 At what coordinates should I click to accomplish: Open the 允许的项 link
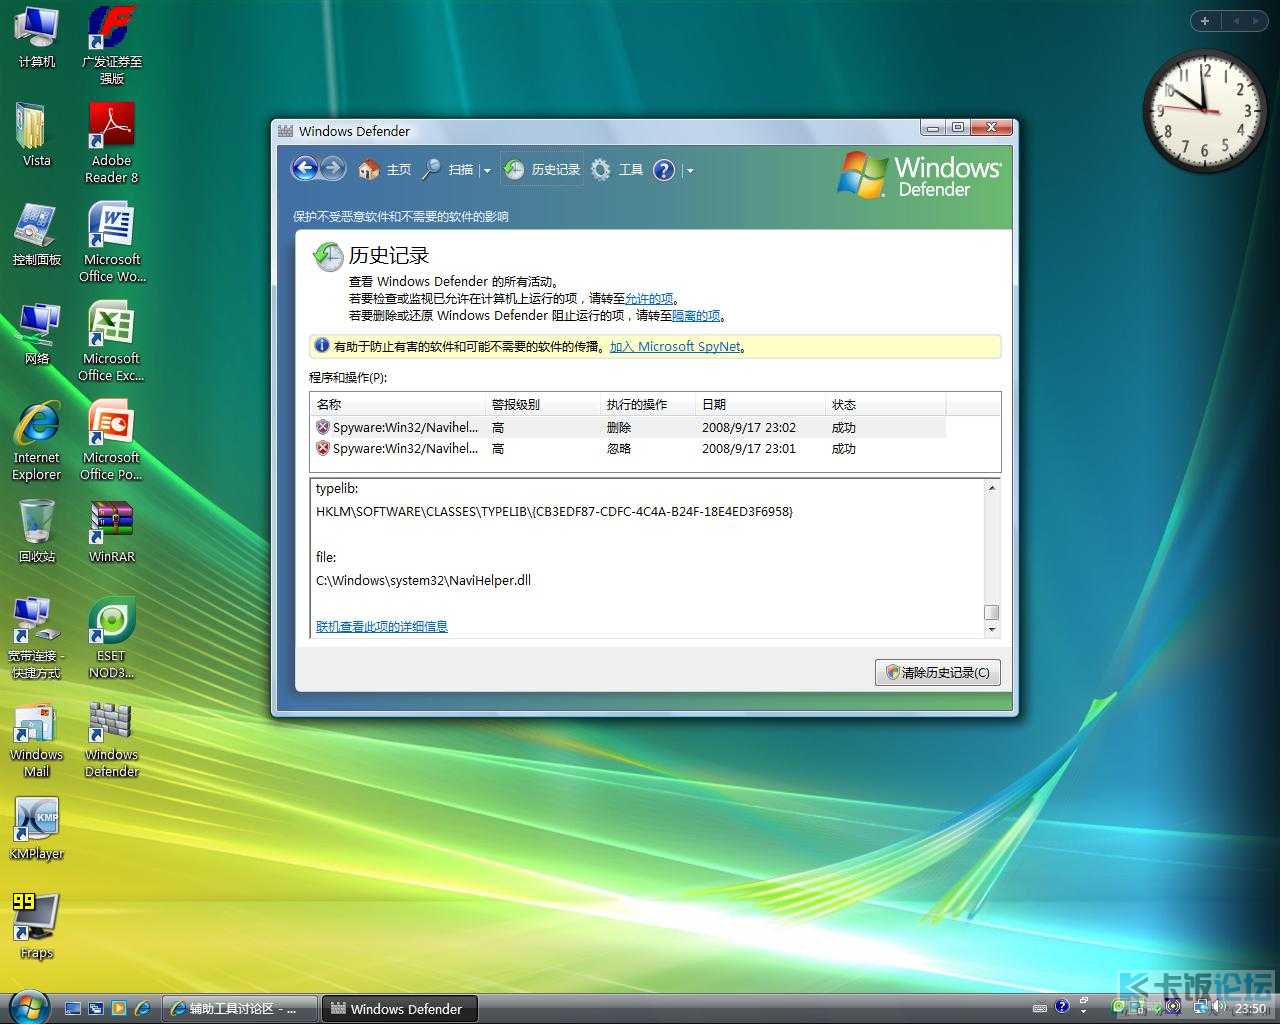tap(649, 298)
